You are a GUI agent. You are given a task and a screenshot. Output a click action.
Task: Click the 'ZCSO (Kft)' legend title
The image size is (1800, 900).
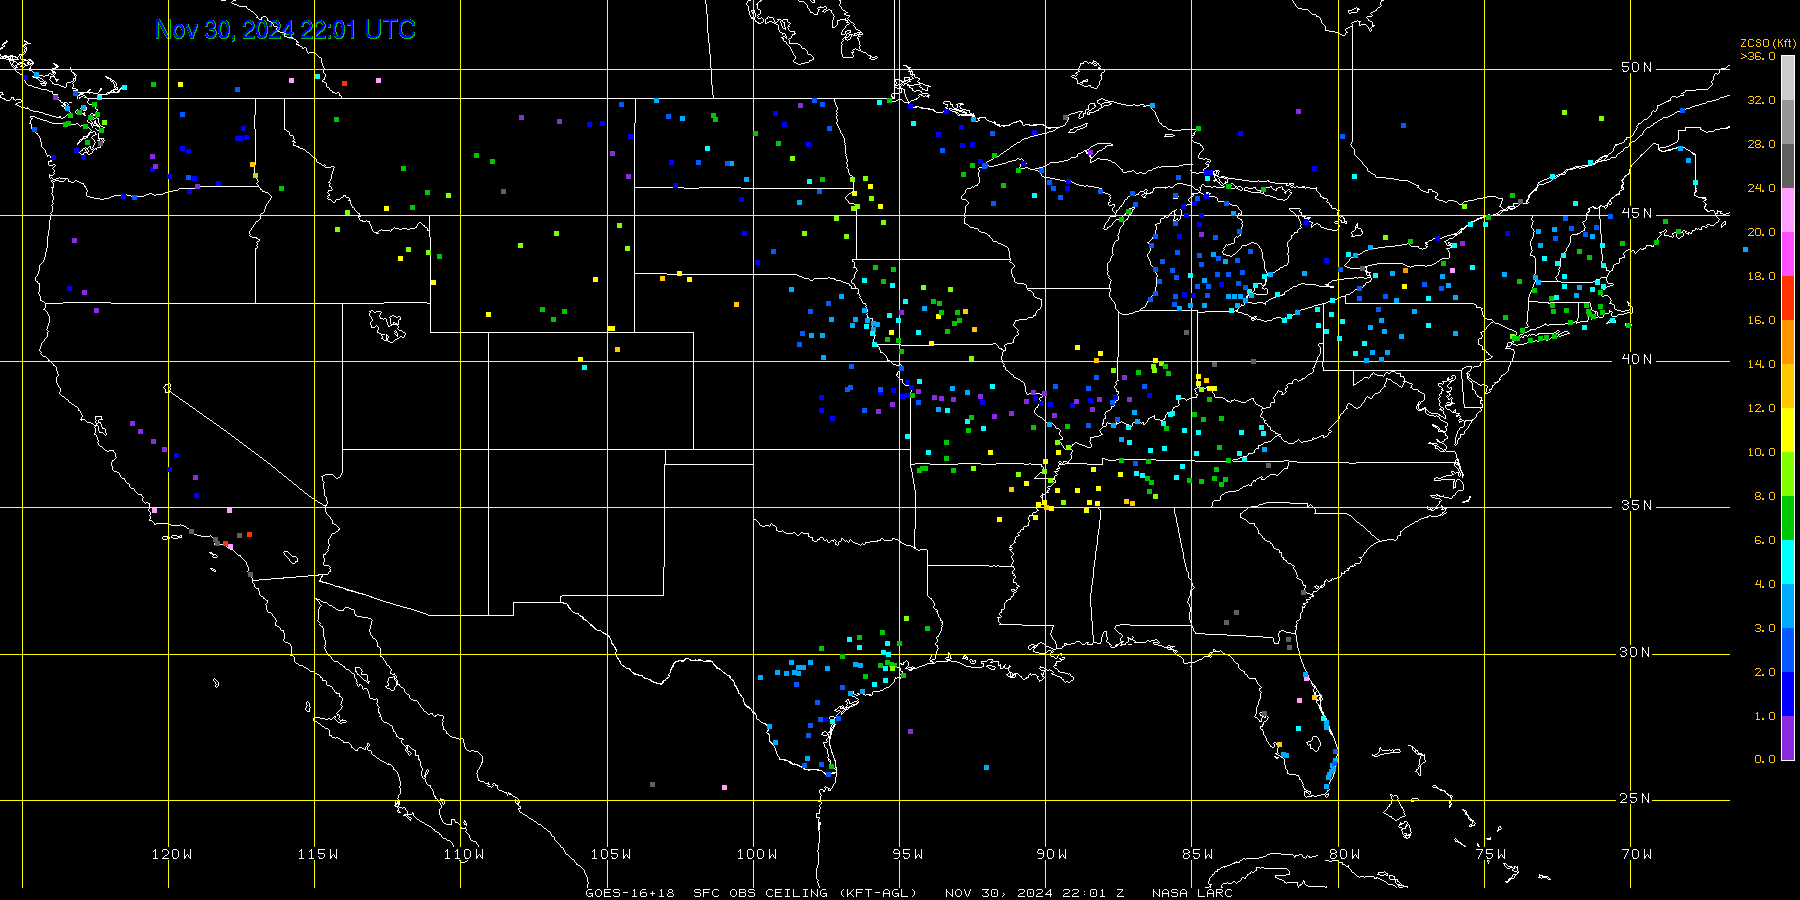tap(1768, 43)
